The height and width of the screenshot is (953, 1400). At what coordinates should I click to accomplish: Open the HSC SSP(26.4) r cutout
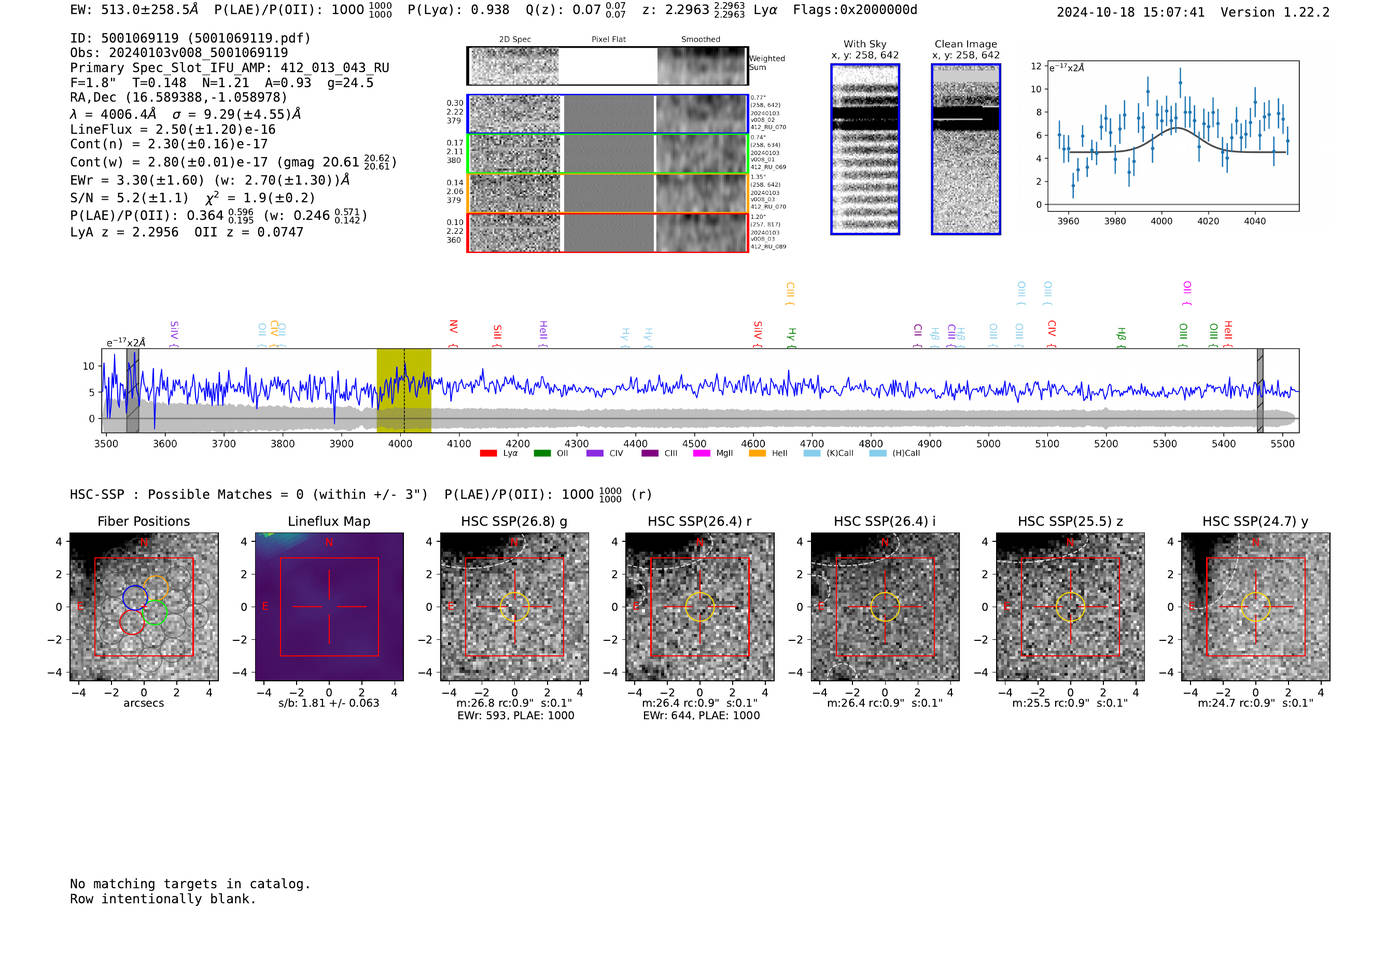699,607
